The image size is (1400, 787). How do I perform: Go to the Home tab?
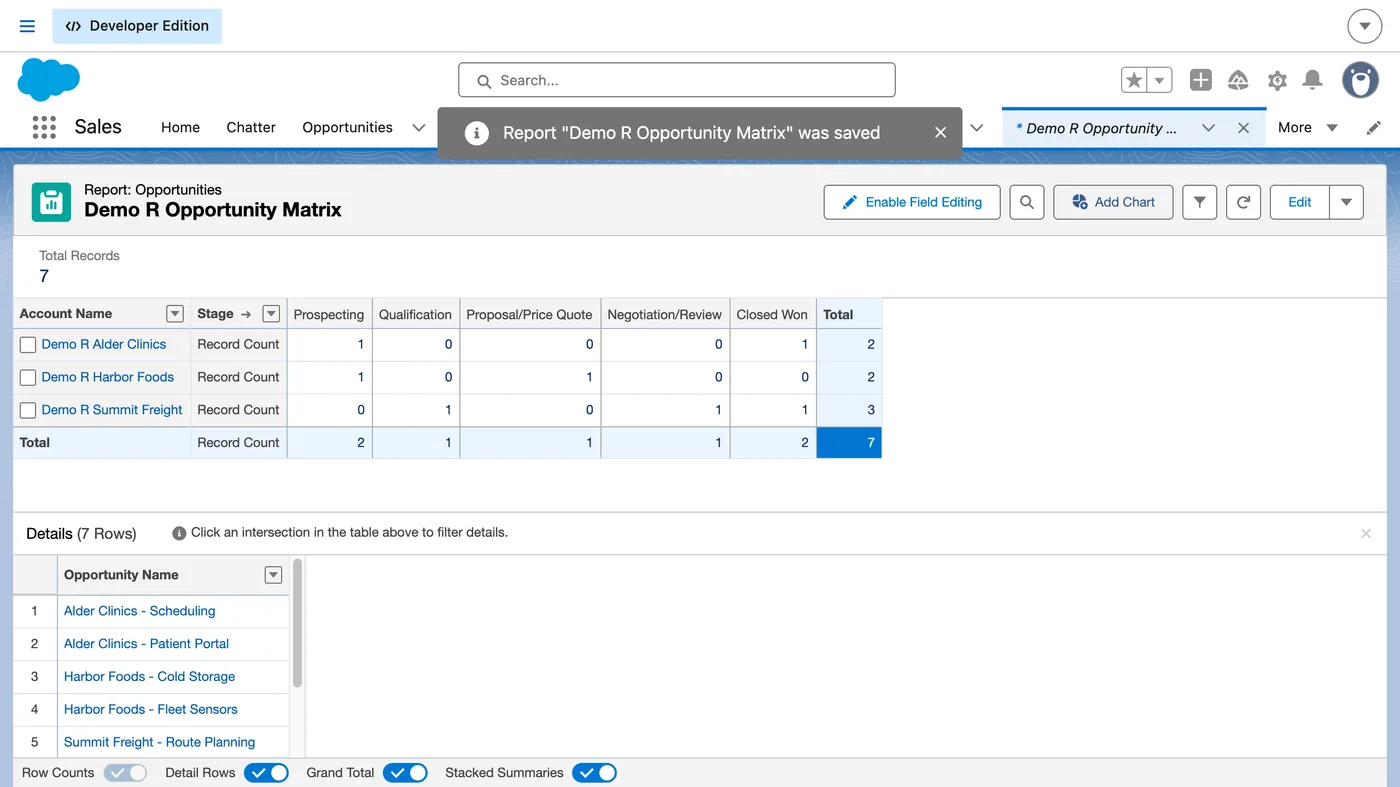pyautogui.click(x=180, y=127)
